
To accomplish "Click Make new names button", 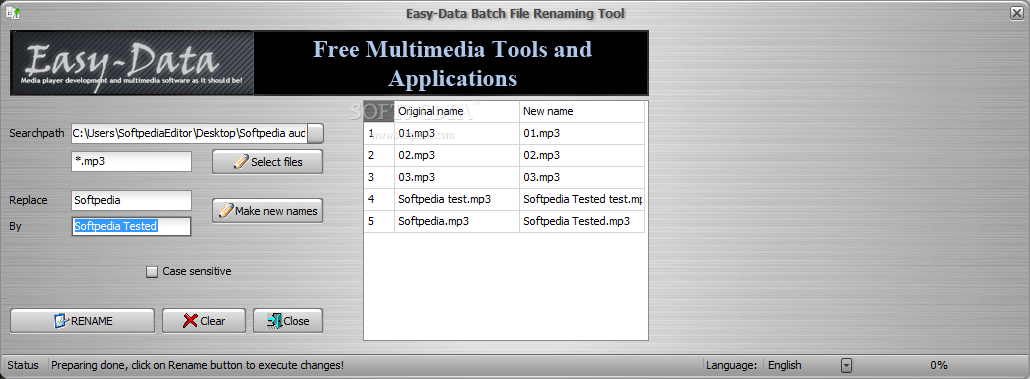I will click(267, 211).
